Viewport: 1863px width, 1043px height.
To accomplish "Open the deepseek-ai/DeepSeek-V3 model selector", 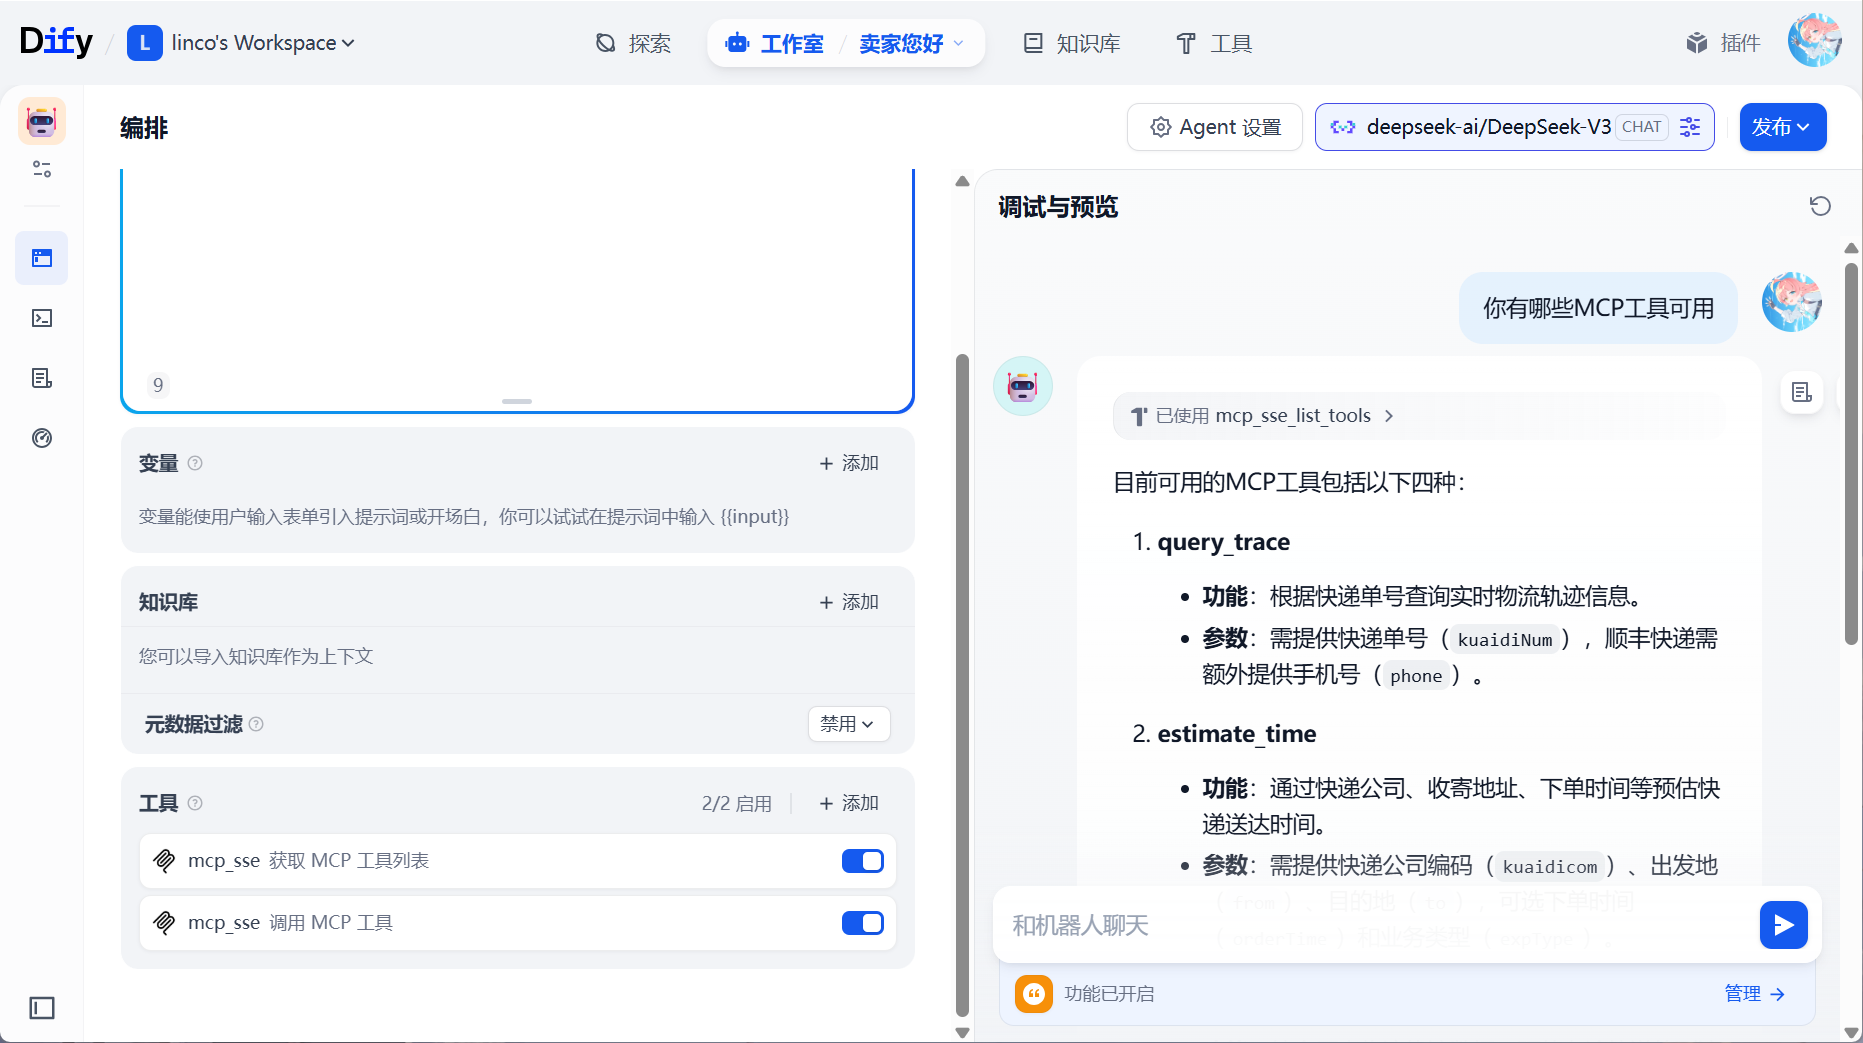I will (1514, 127).
